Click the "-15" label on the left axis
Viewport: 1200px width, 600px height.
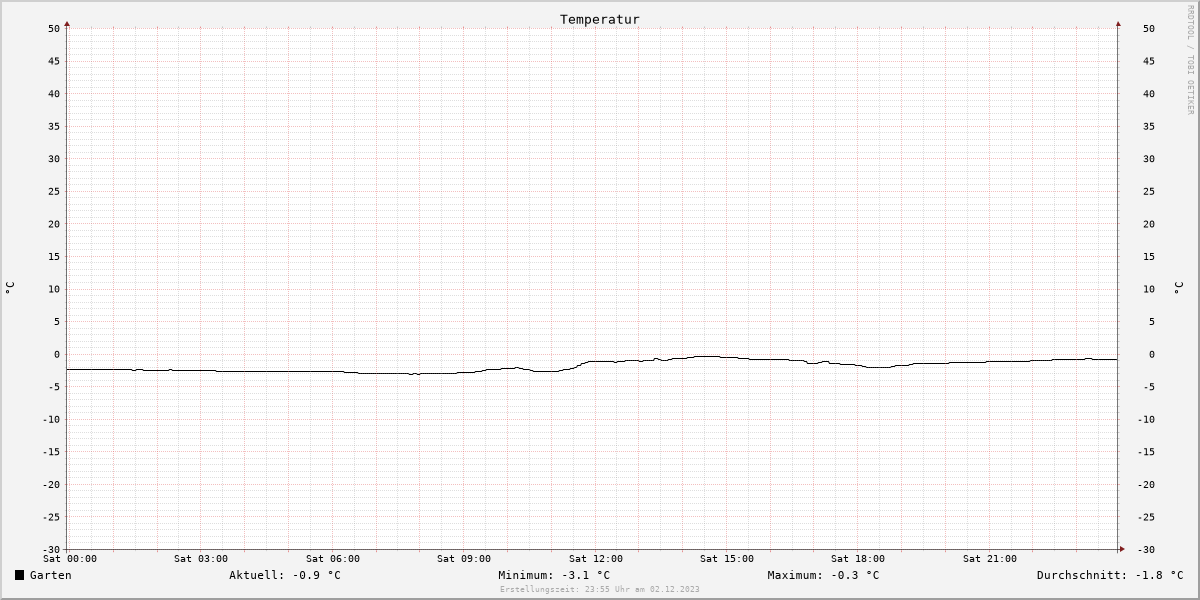click(x=51, y=452)
